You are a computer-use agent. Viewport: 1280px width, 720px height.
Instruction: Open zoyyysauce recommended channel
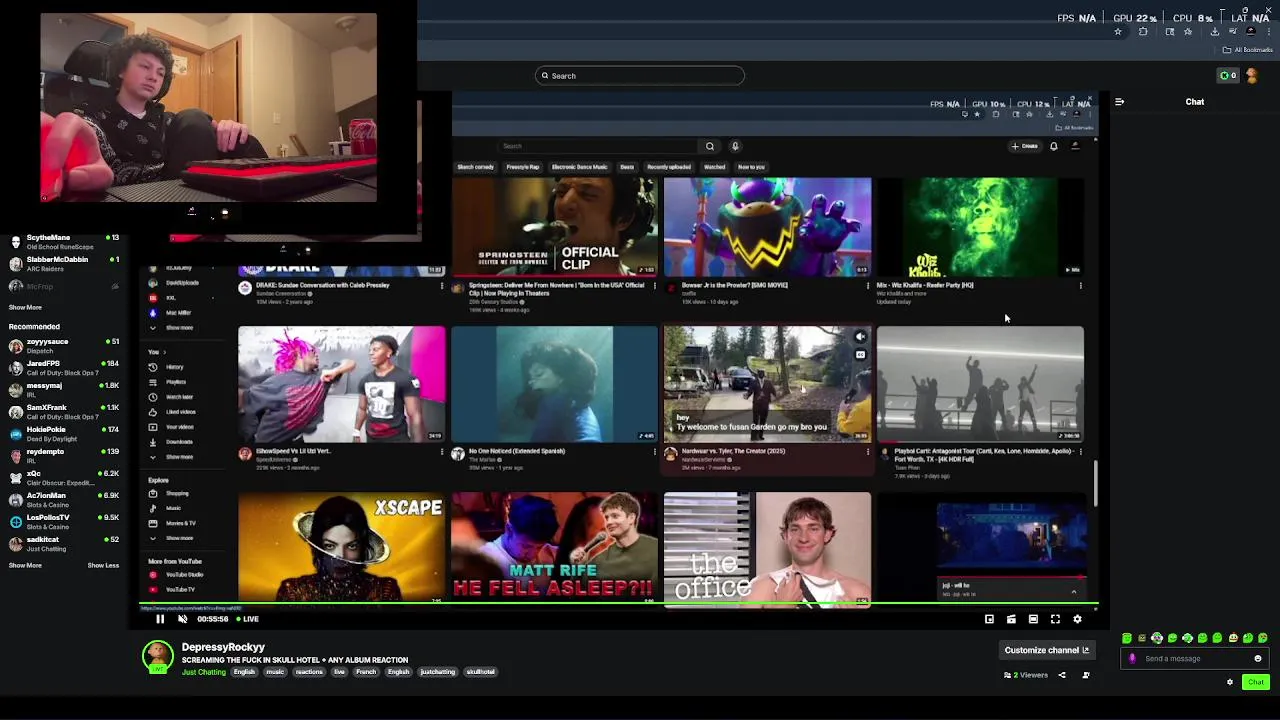pyautogui.click(x=62, y=346)
